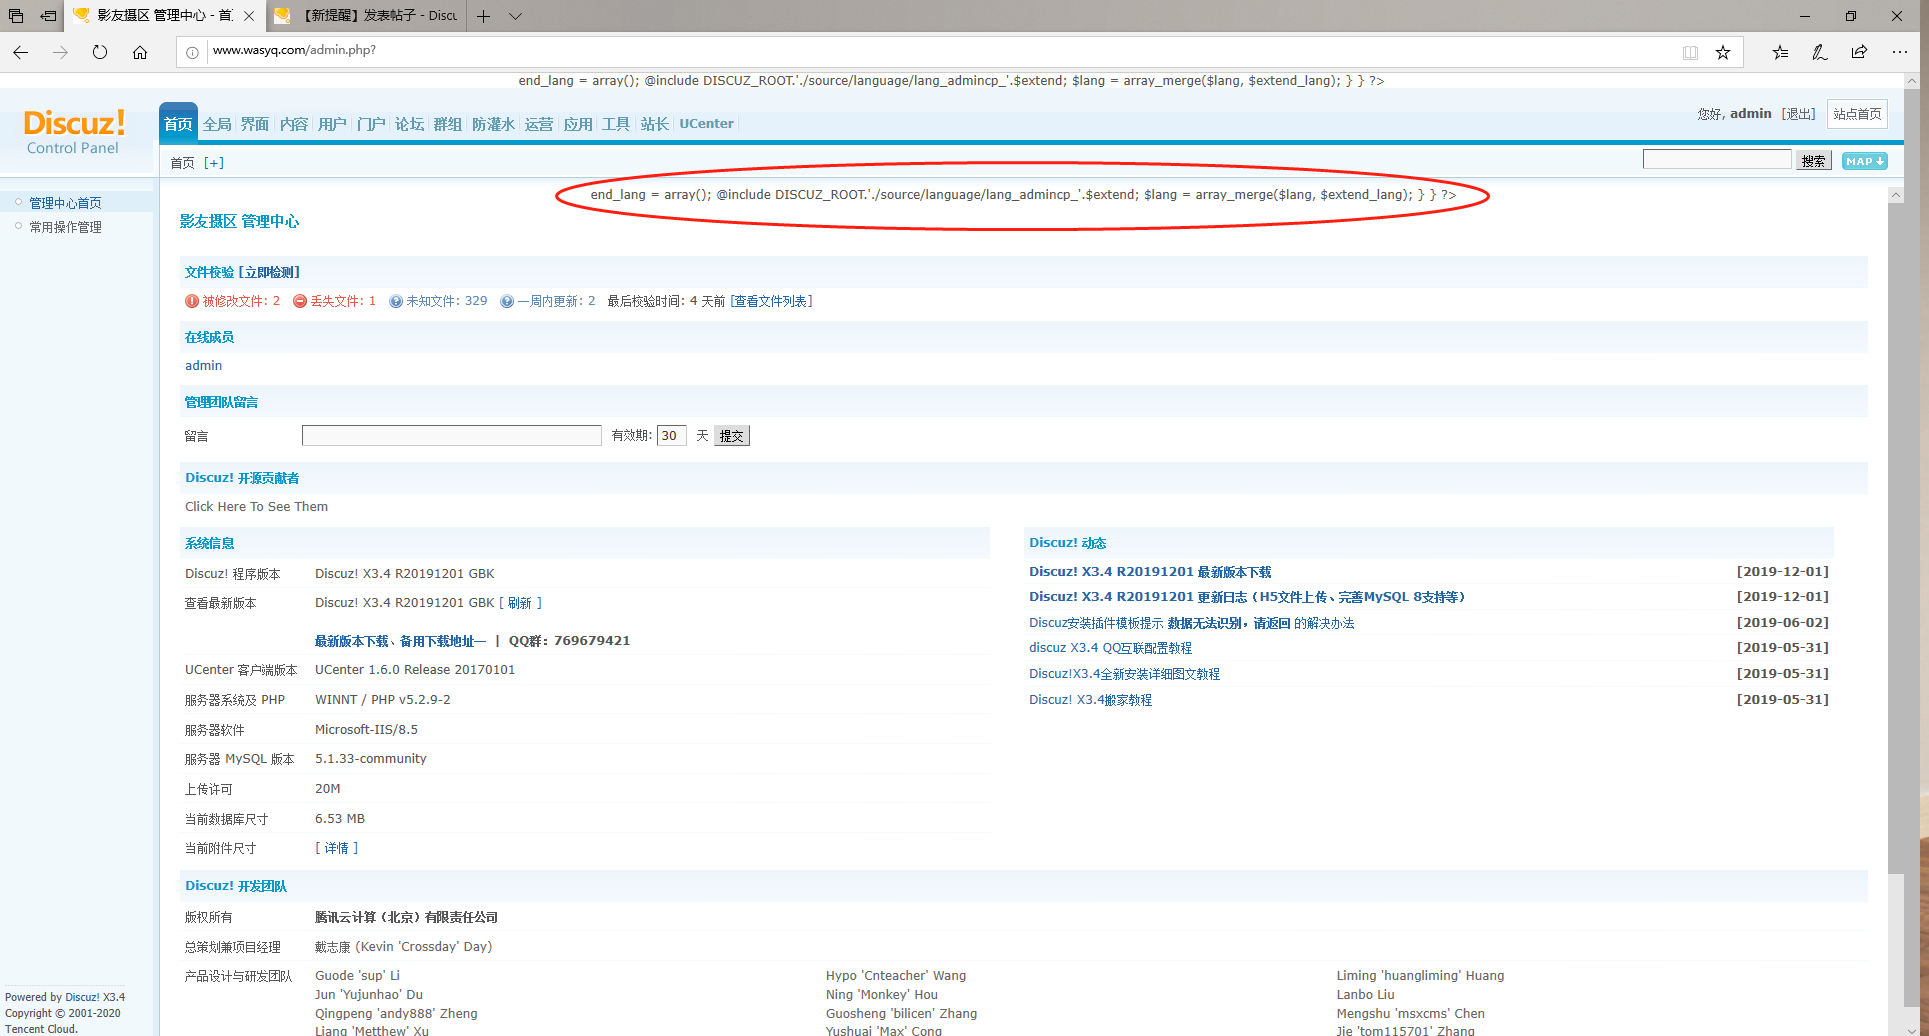1929x1036 pixels.
Task: Click the 立即检测 link
Action: click(270, 272)
